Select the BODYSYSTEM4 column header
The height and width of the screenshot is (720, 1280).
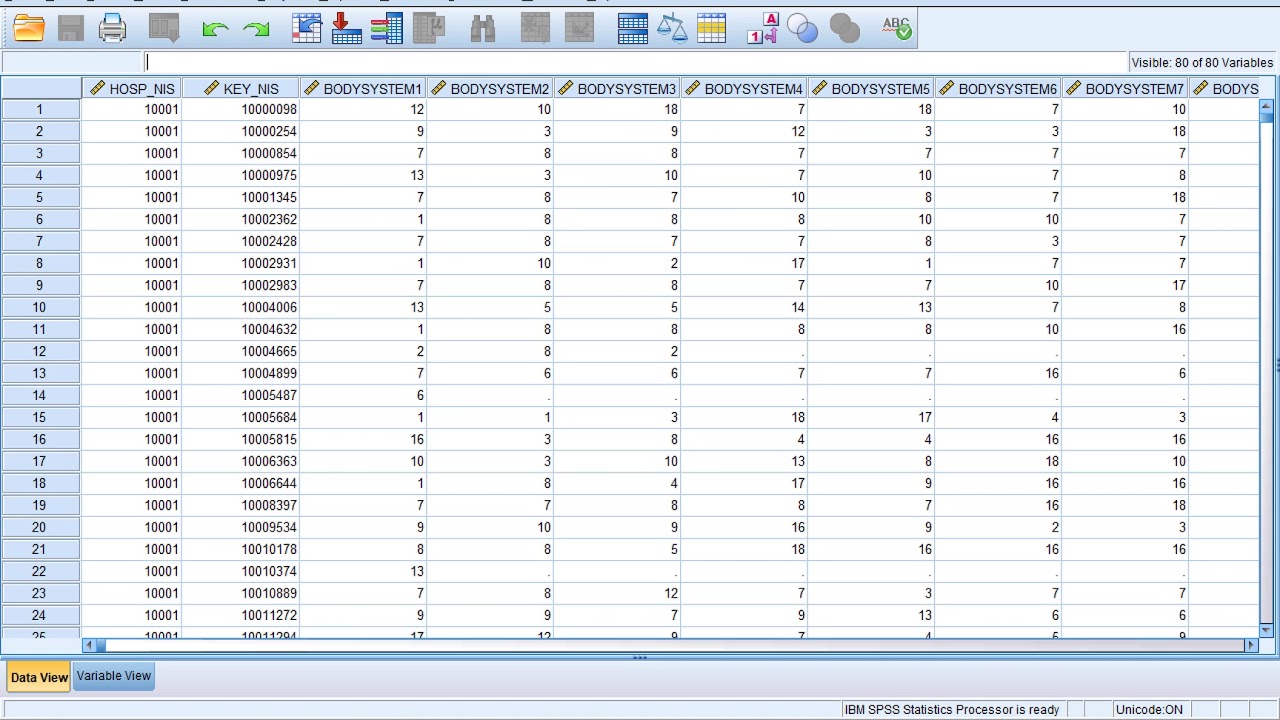[744, 89]
